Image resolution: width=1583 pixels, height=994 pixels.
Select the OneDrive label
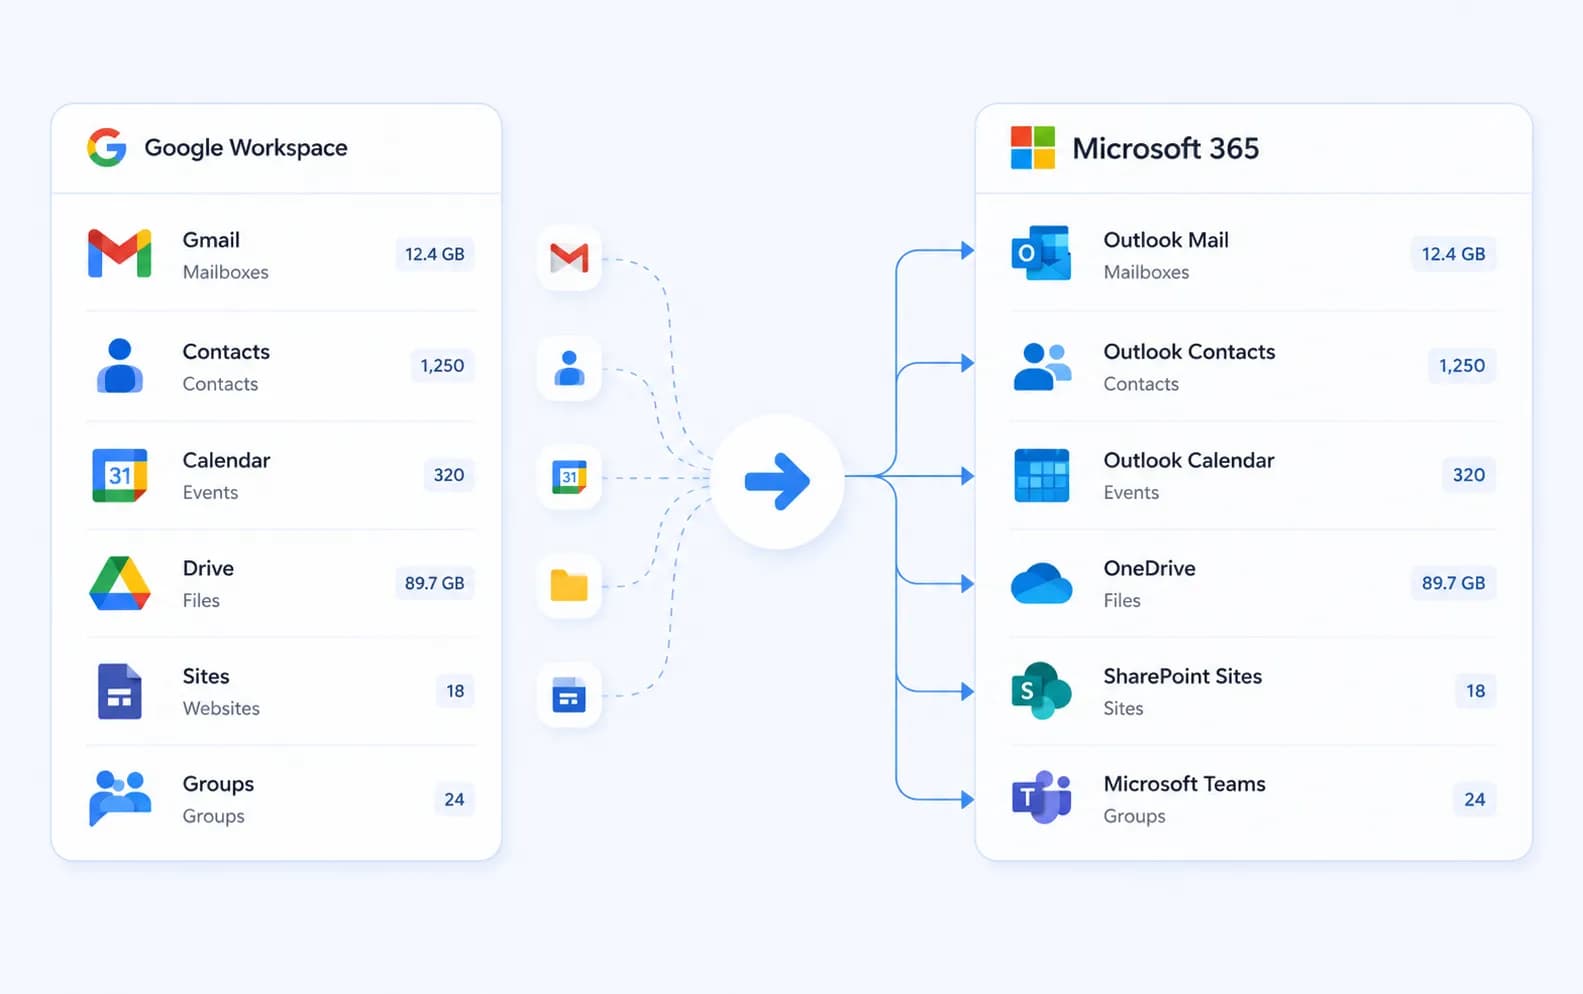[x=1149, y=568]
